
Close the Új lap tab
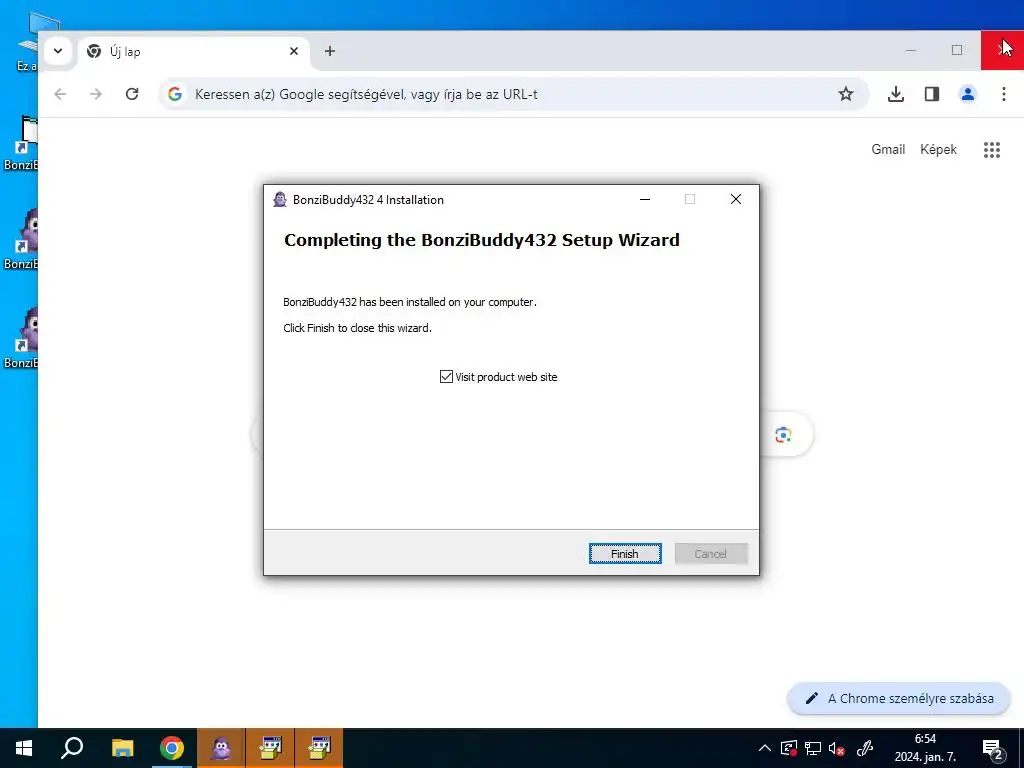click(294, 51)
